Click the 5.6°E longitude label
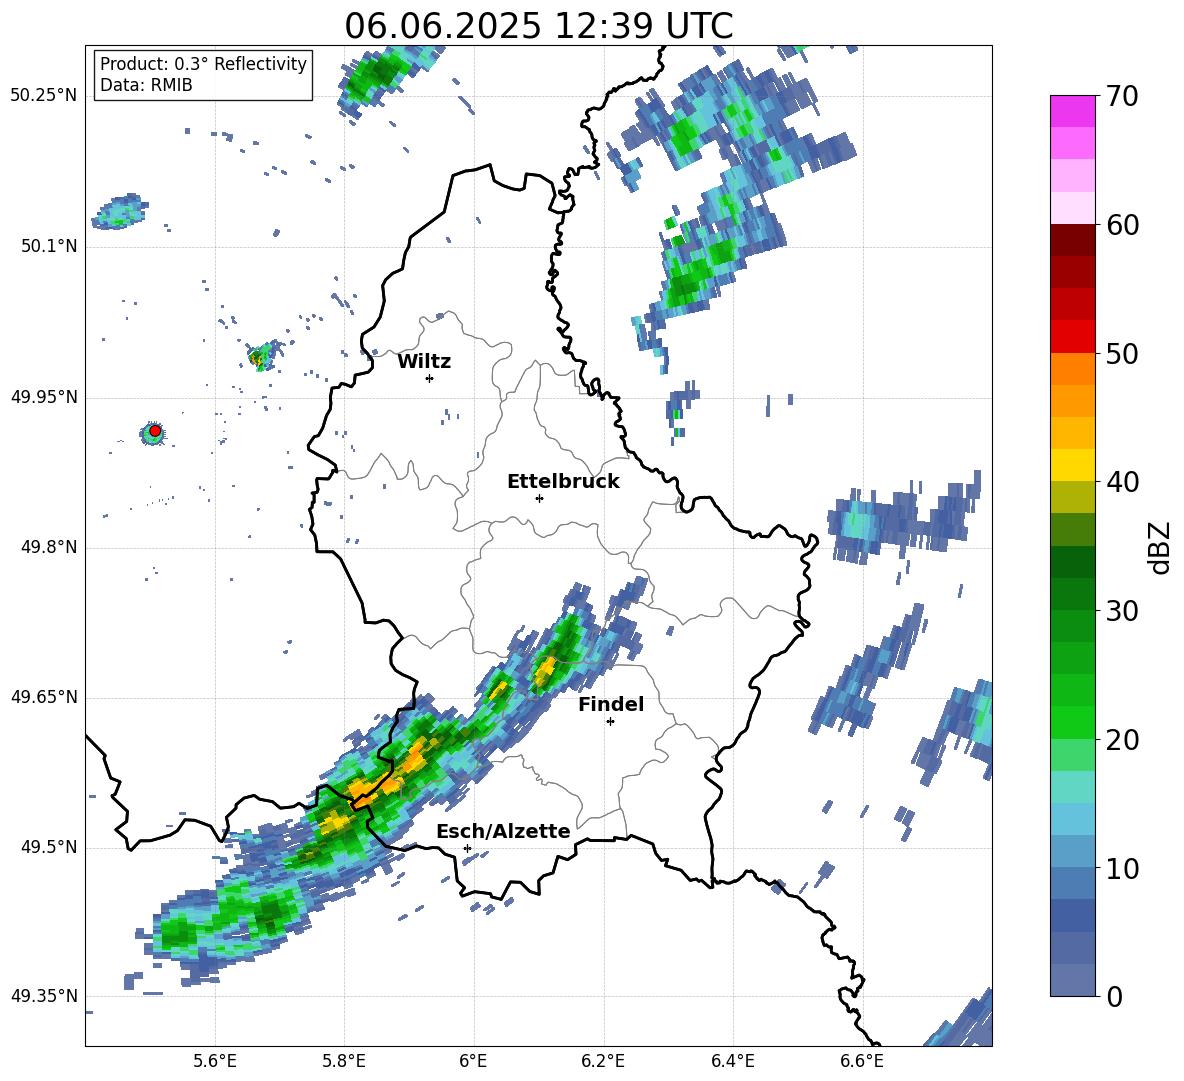 pyautogui.click(x=215, y=1061)
